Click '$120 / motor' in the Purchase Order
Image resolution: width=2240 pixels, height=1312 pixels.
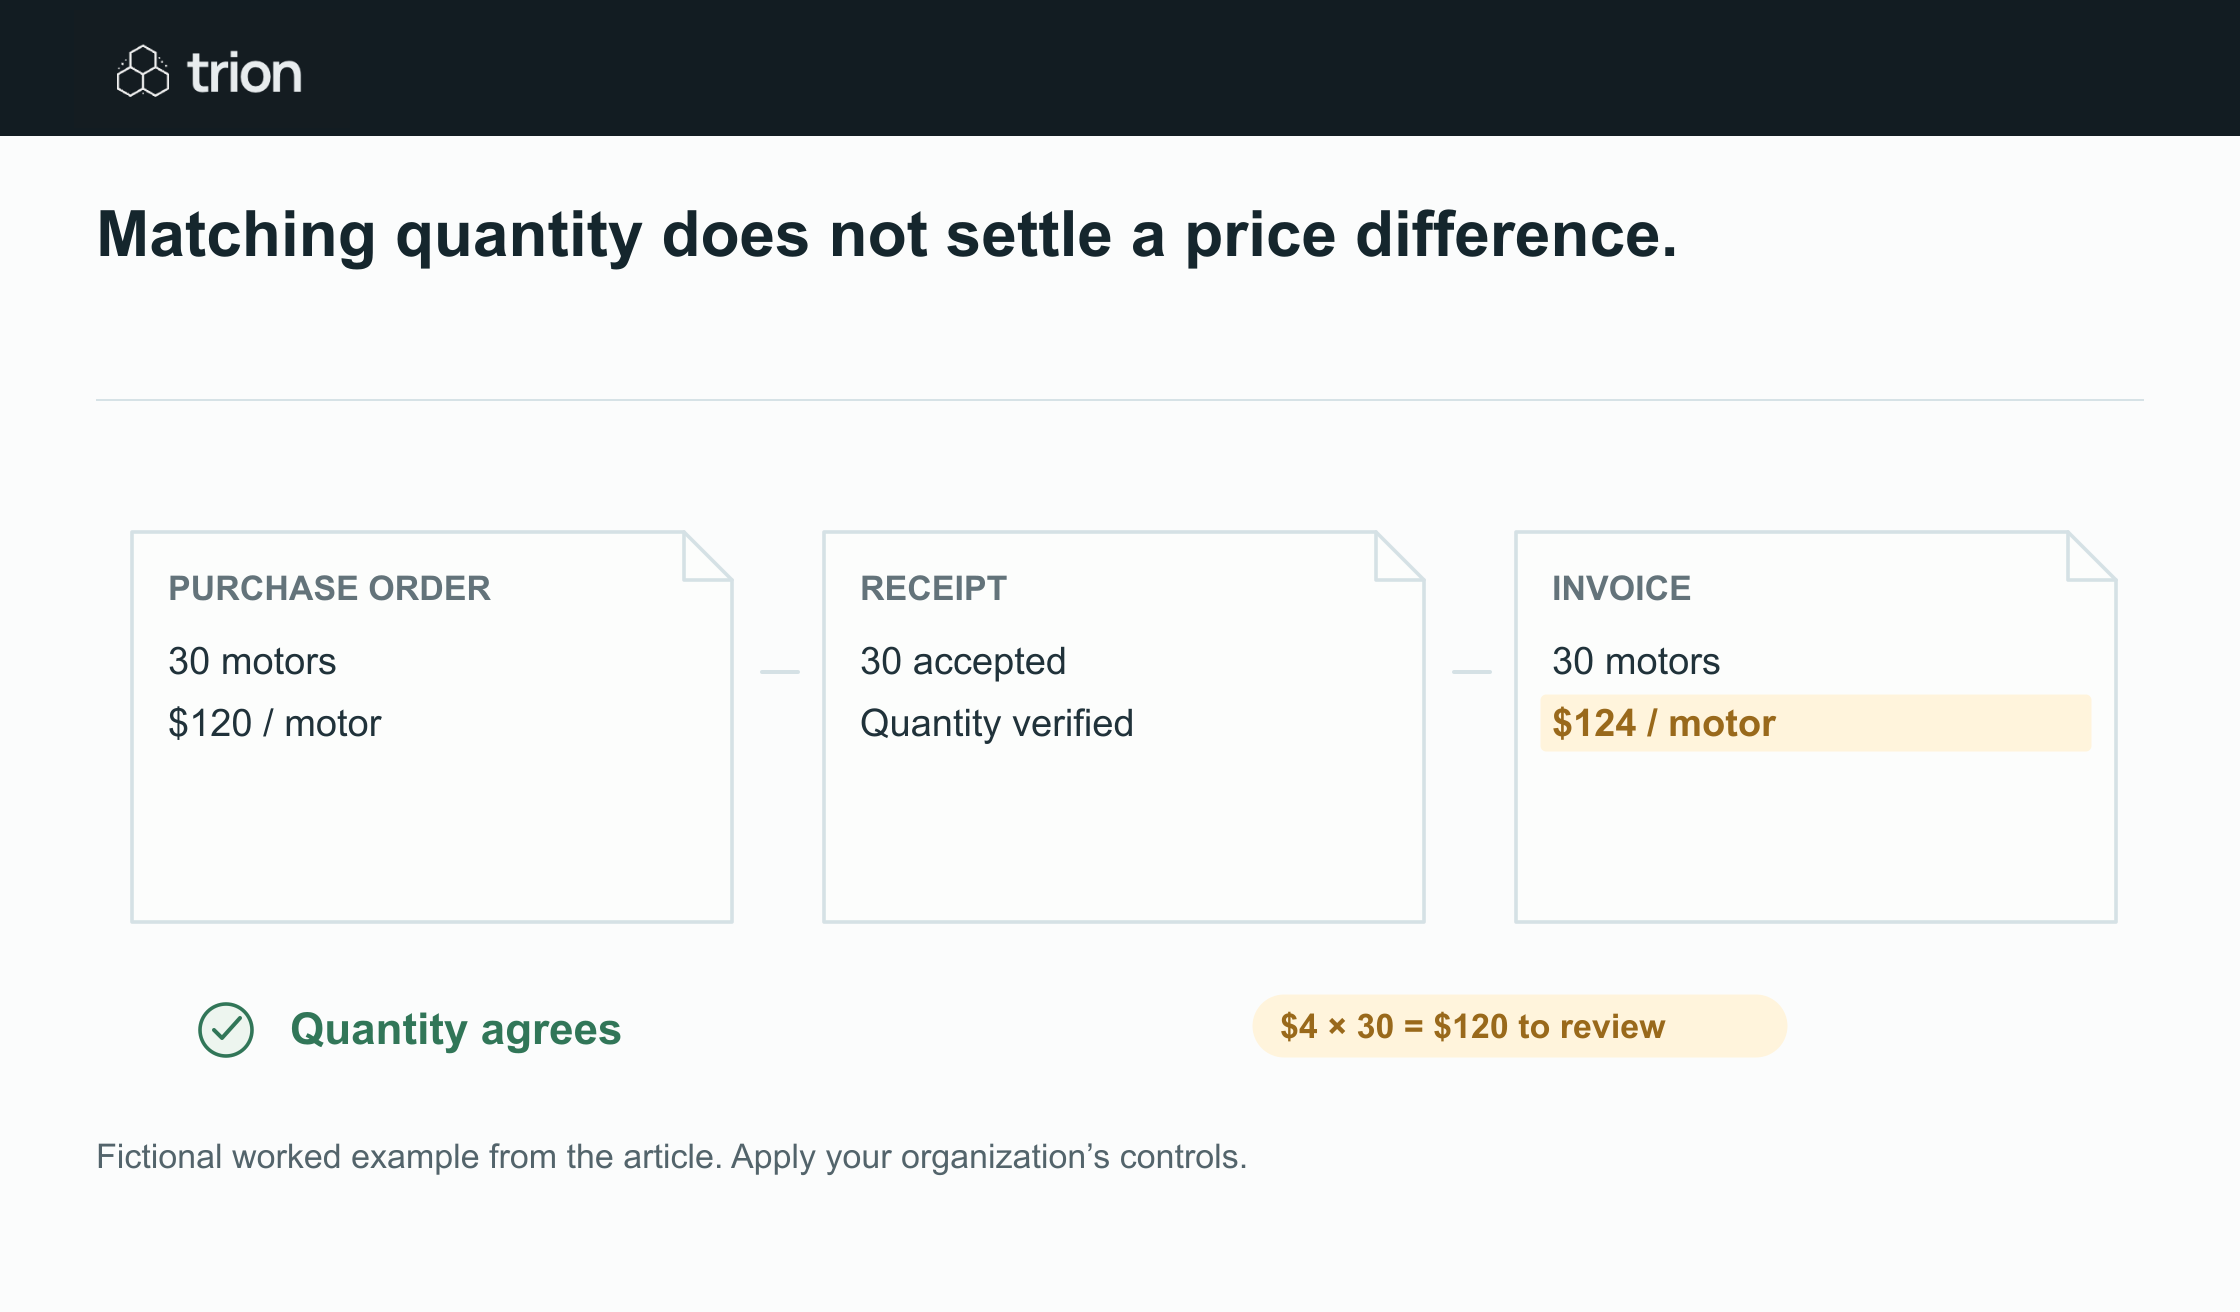click(274, 723)
